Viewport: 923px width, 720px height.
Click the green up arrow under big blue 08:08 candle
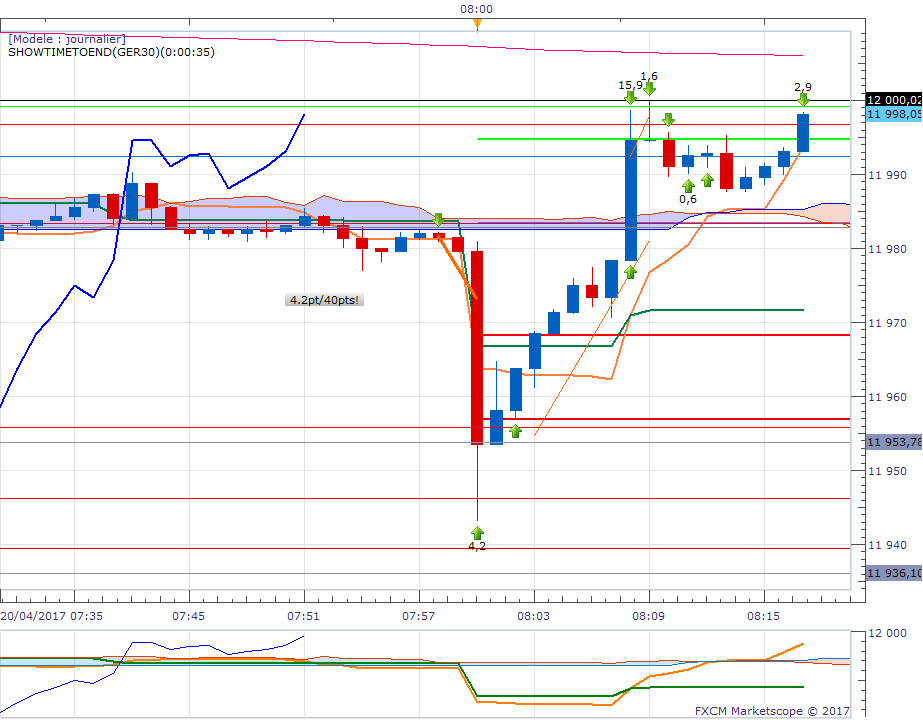(630, 271)
